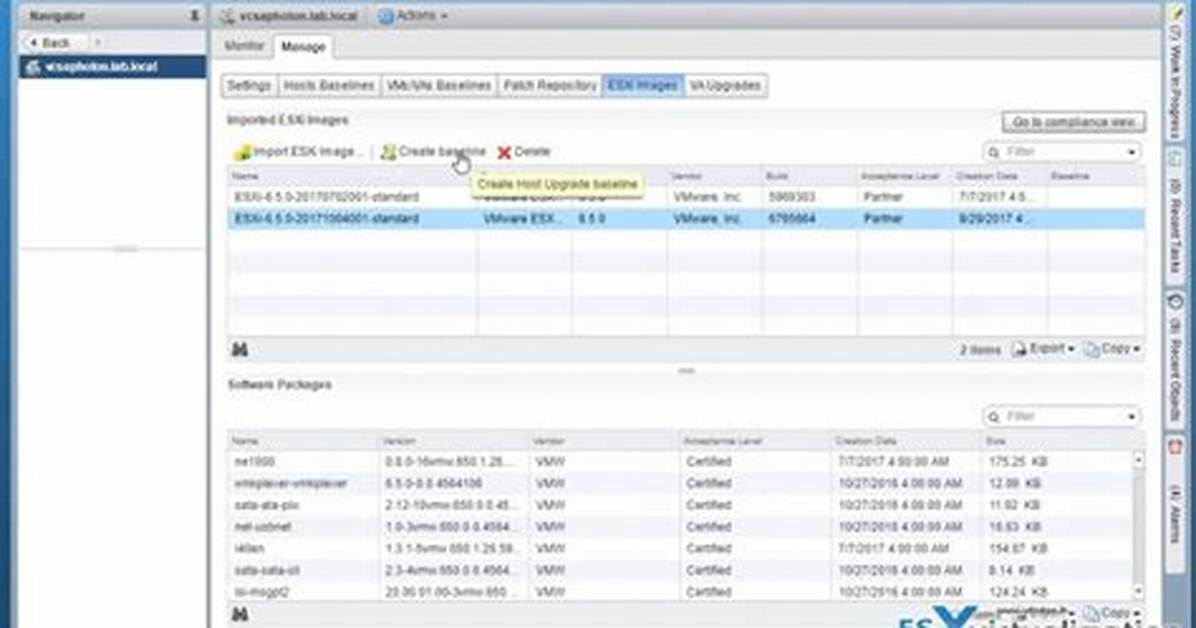Screen dimensions: 1196x628
Task: Click the Copy icon in packages footer
Action: [1092, 614]
